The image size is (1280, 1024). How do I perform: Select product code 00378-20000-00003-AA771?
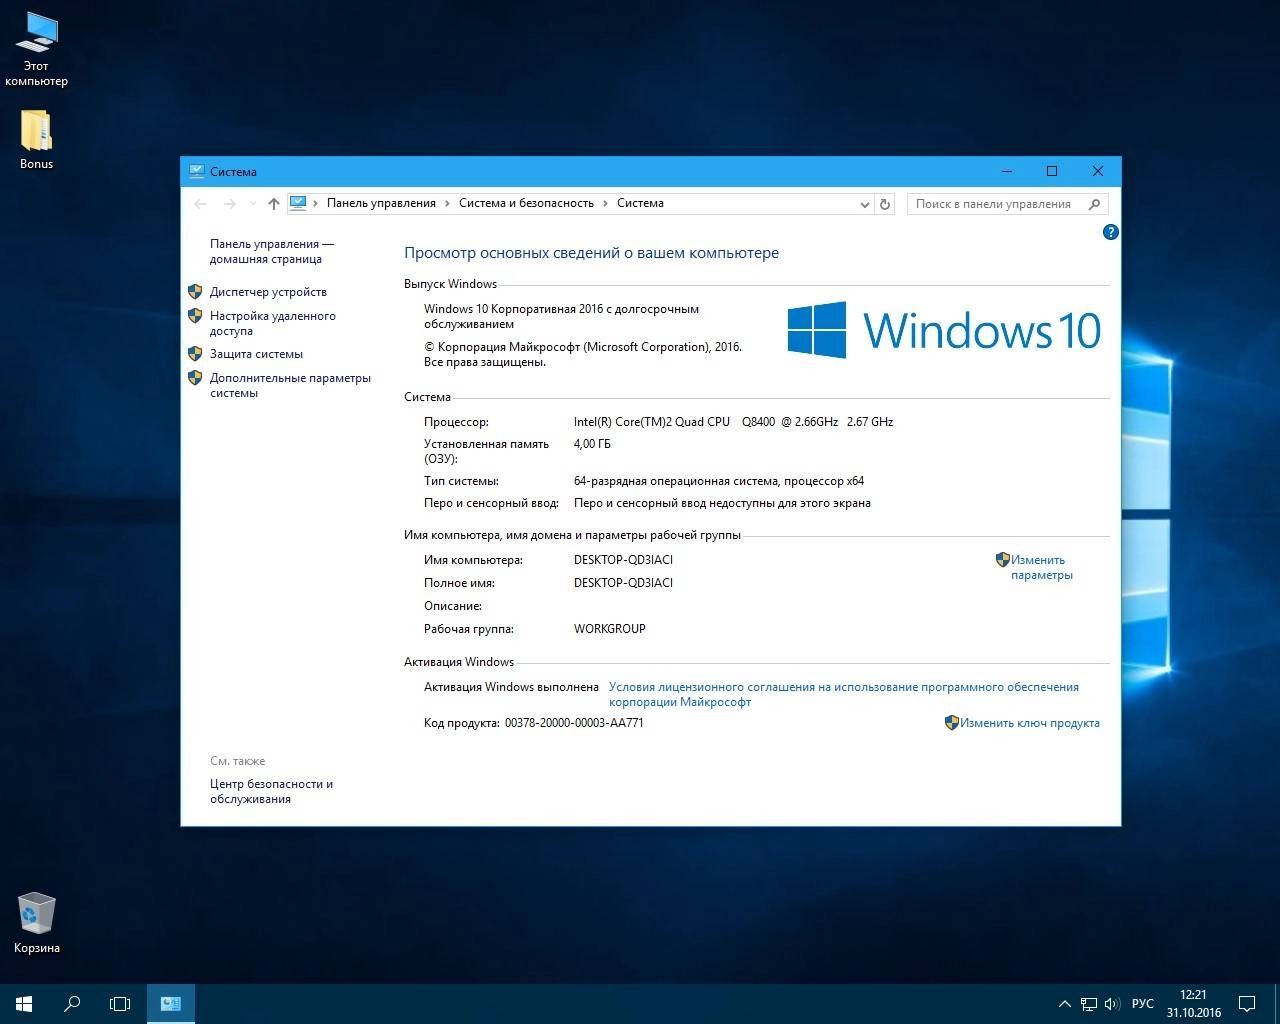click(574, 723)
